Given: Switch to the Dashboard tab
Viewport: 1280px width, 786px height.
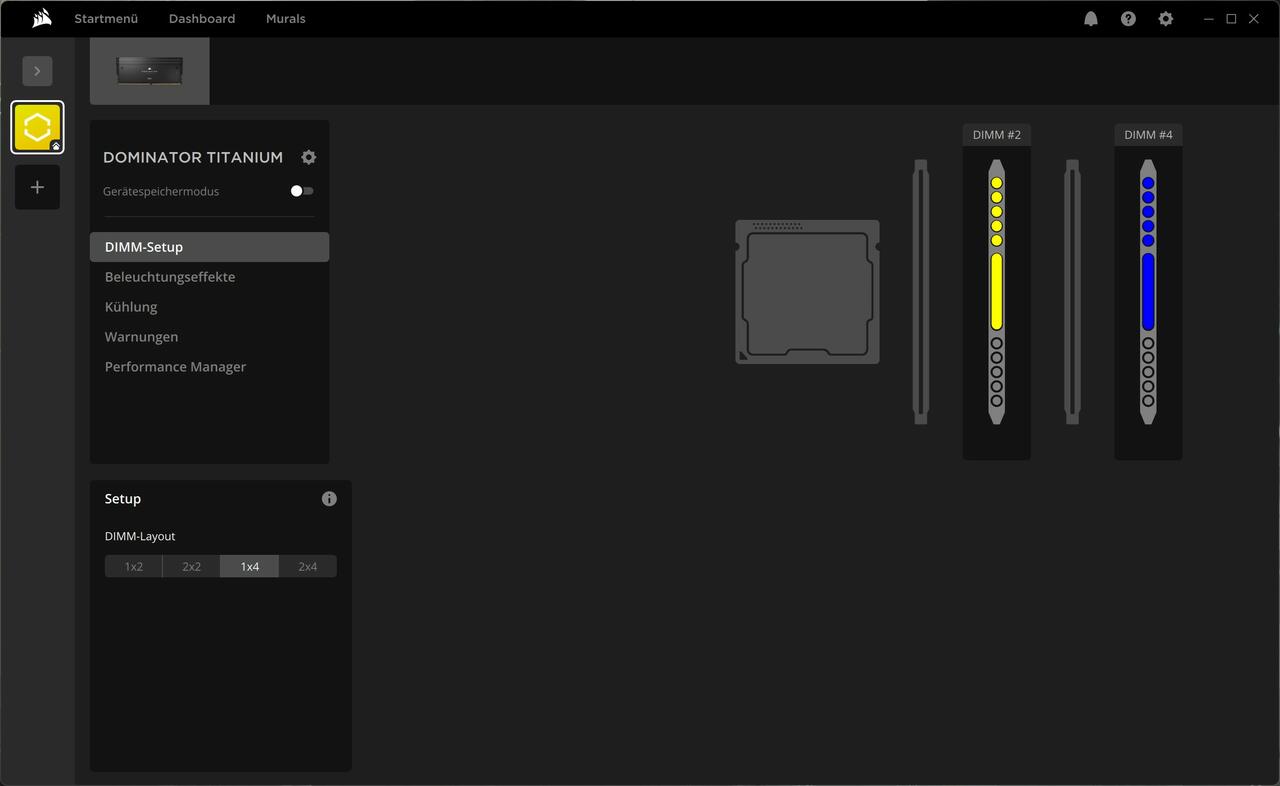Looking at the screenshot, I should pyautogui.click(x=202, y=19).
